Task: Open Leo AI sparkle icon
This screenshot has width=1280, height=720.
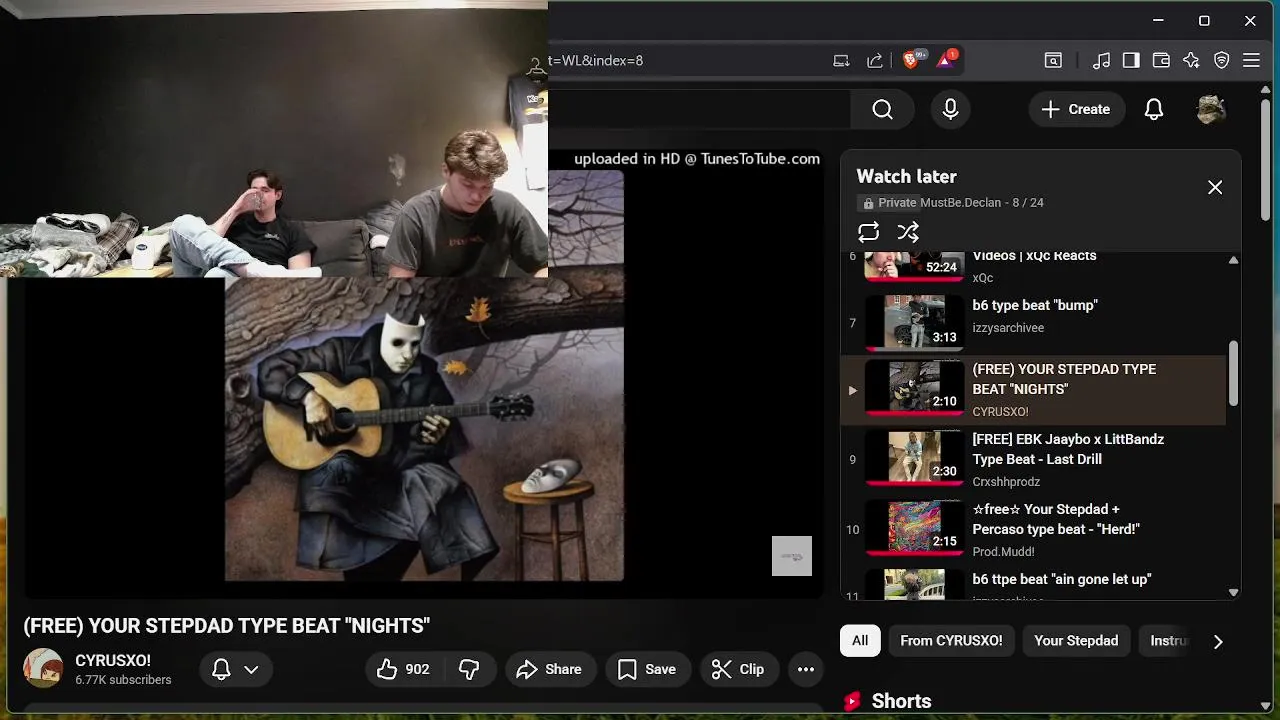Action: click(x=1191, y=60)
